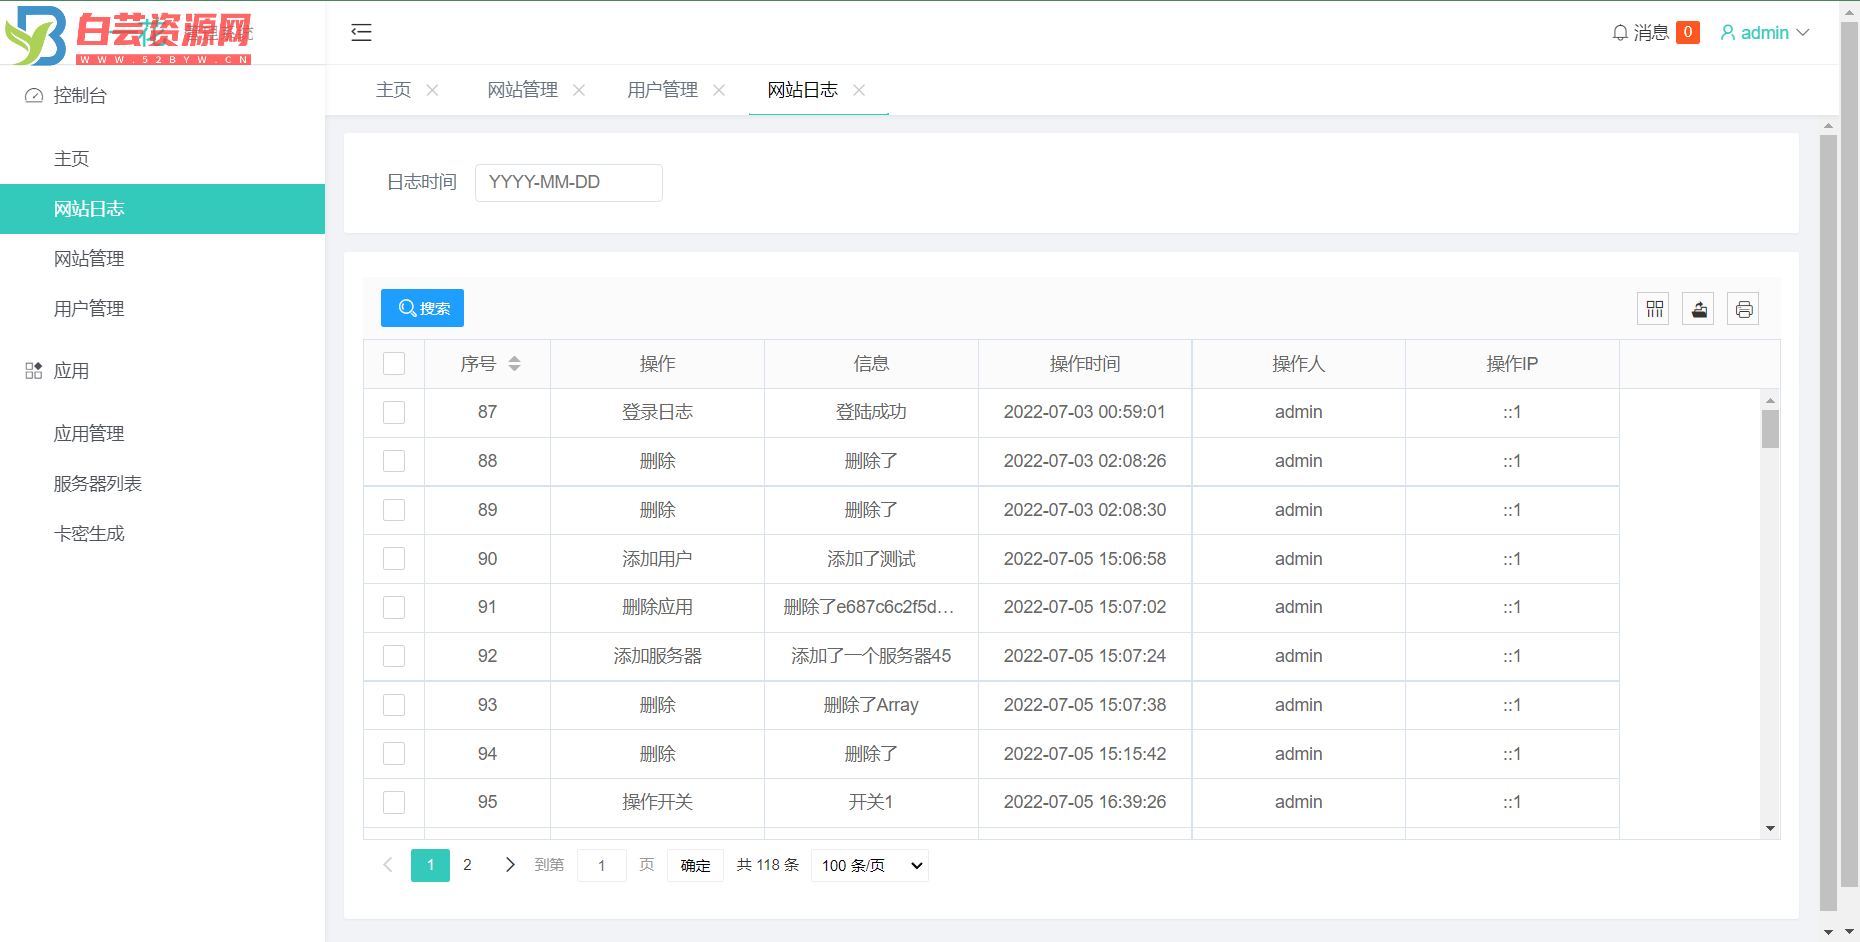This screenshot has height=942, width=1860.
Task: Click the cell 添加了一个服务器45
Action: tap(871, 656)
